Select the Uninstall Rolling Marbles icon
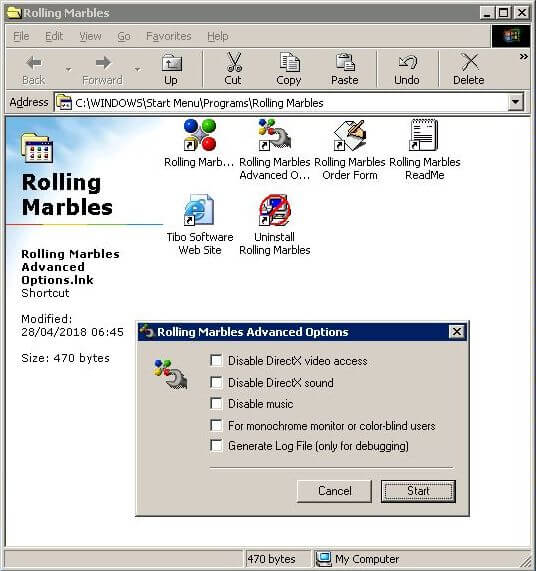Image resolution: width=536 pixels, height=571 pixels. [275, 210]
